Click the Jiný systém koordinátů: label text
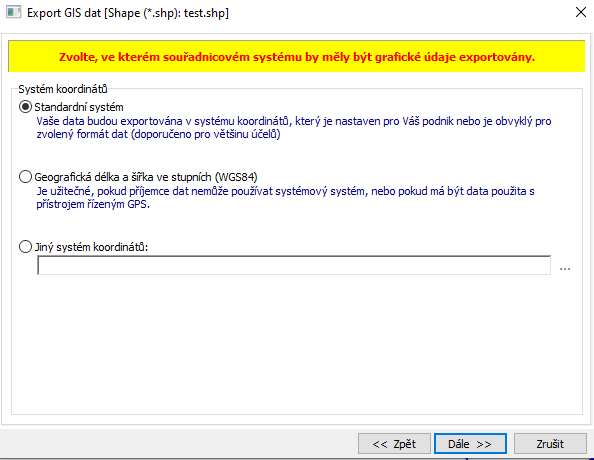The height and width of the screenshot is (460, 594). pos(91,247)
